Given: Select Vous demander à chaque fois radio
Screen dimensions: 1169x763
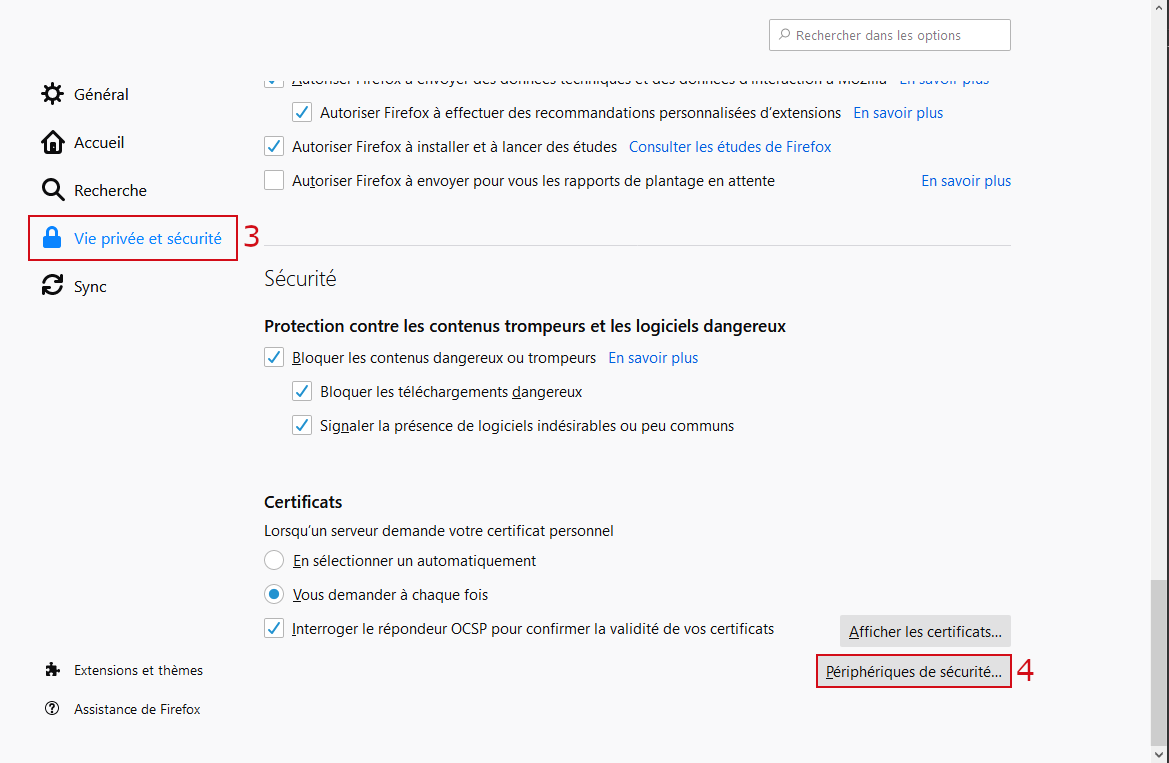Looking at the screenshot, I should [x=274, y=594].
